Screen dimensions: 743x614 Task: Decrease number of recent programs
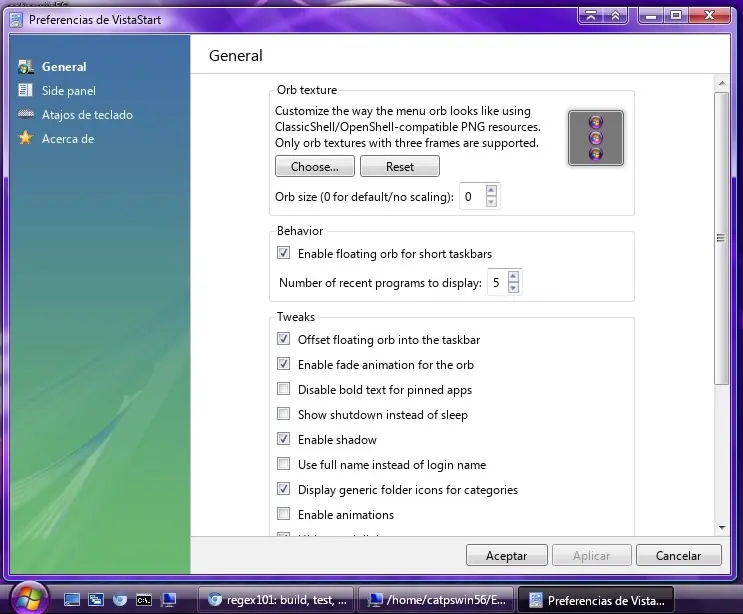pos(513,288)
